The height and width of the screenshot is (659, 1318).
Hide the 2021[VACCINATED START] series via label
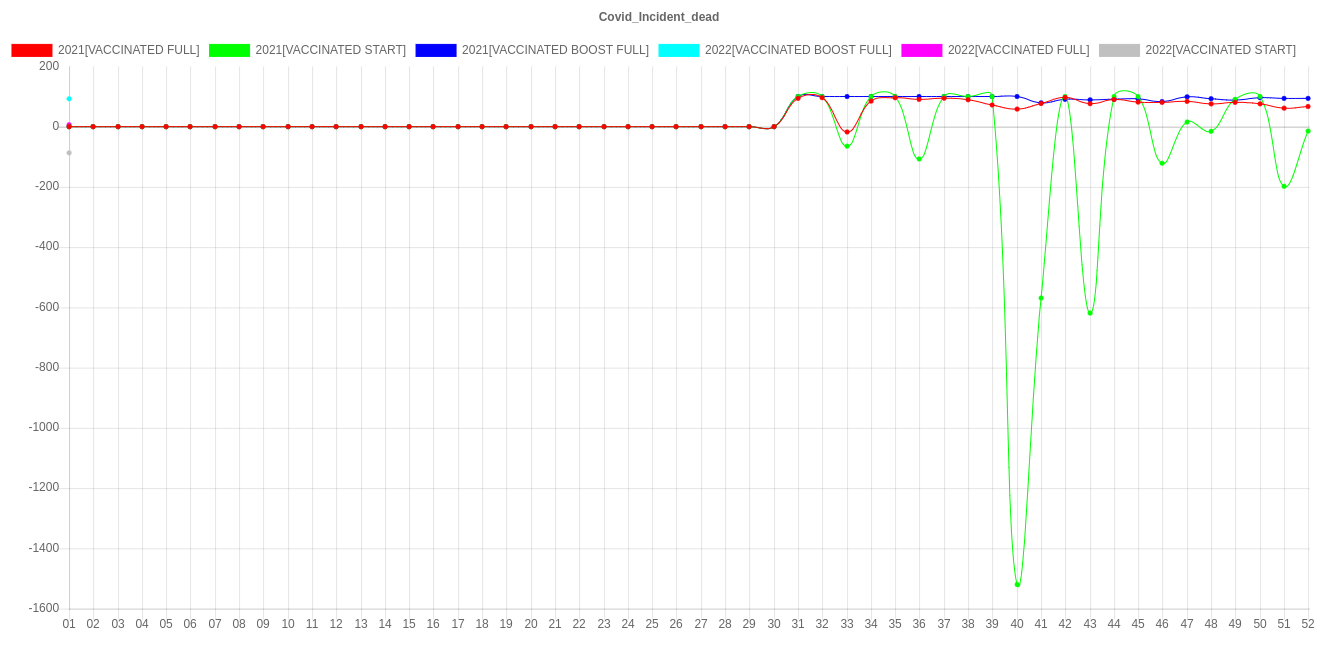click(330, 50)
